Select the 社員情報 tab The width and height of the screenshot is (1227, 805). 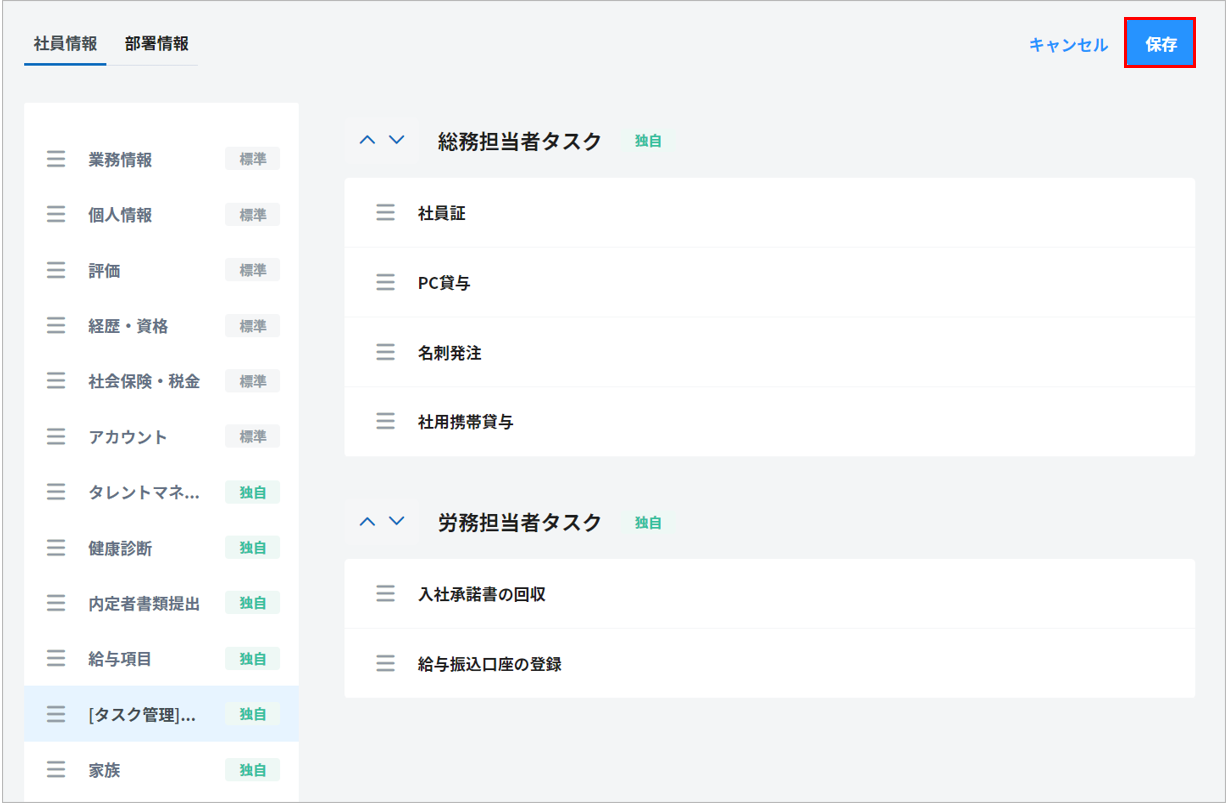tap(65, 44)
